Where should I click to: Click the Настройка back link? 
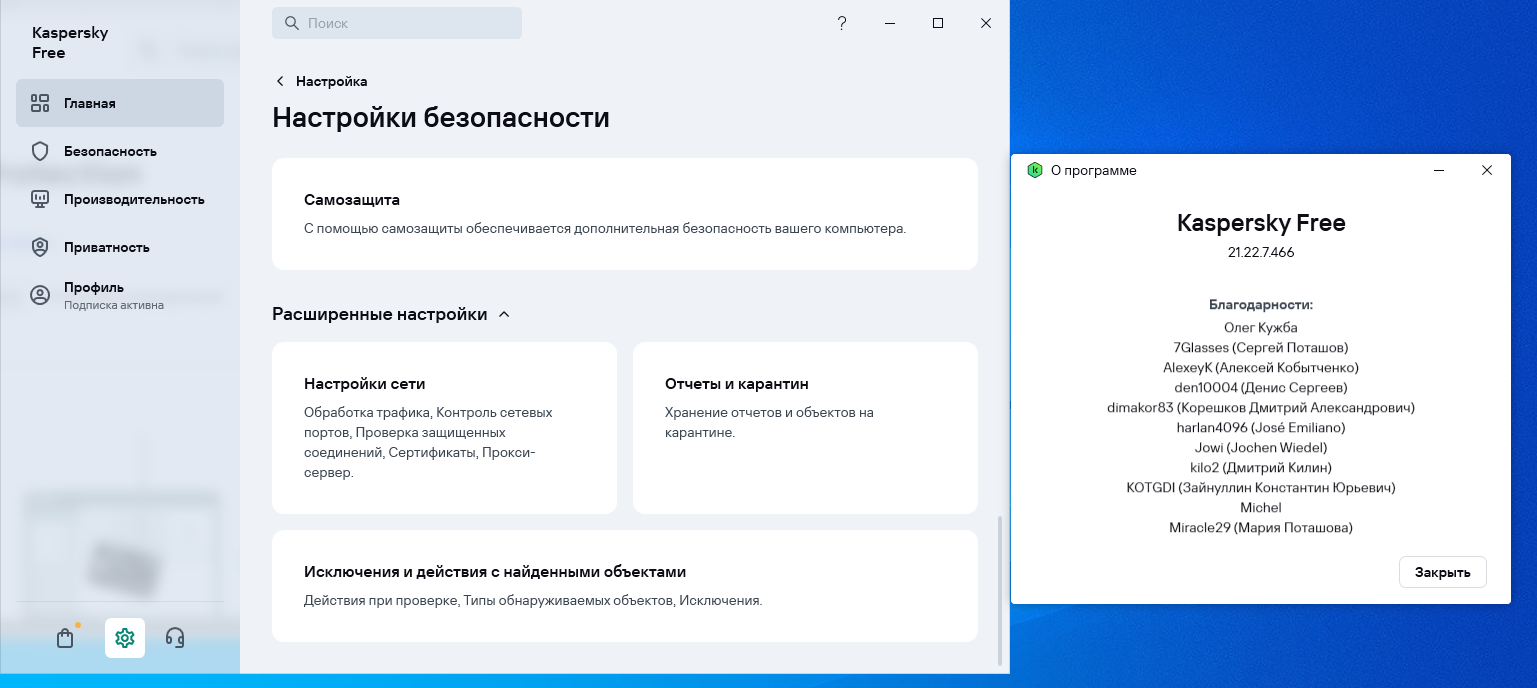coord(331,81)
